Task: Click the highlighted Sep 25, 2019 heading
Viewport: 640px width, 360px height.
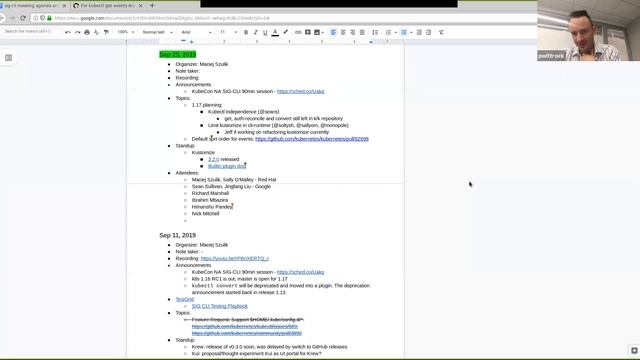Action: 178,54
